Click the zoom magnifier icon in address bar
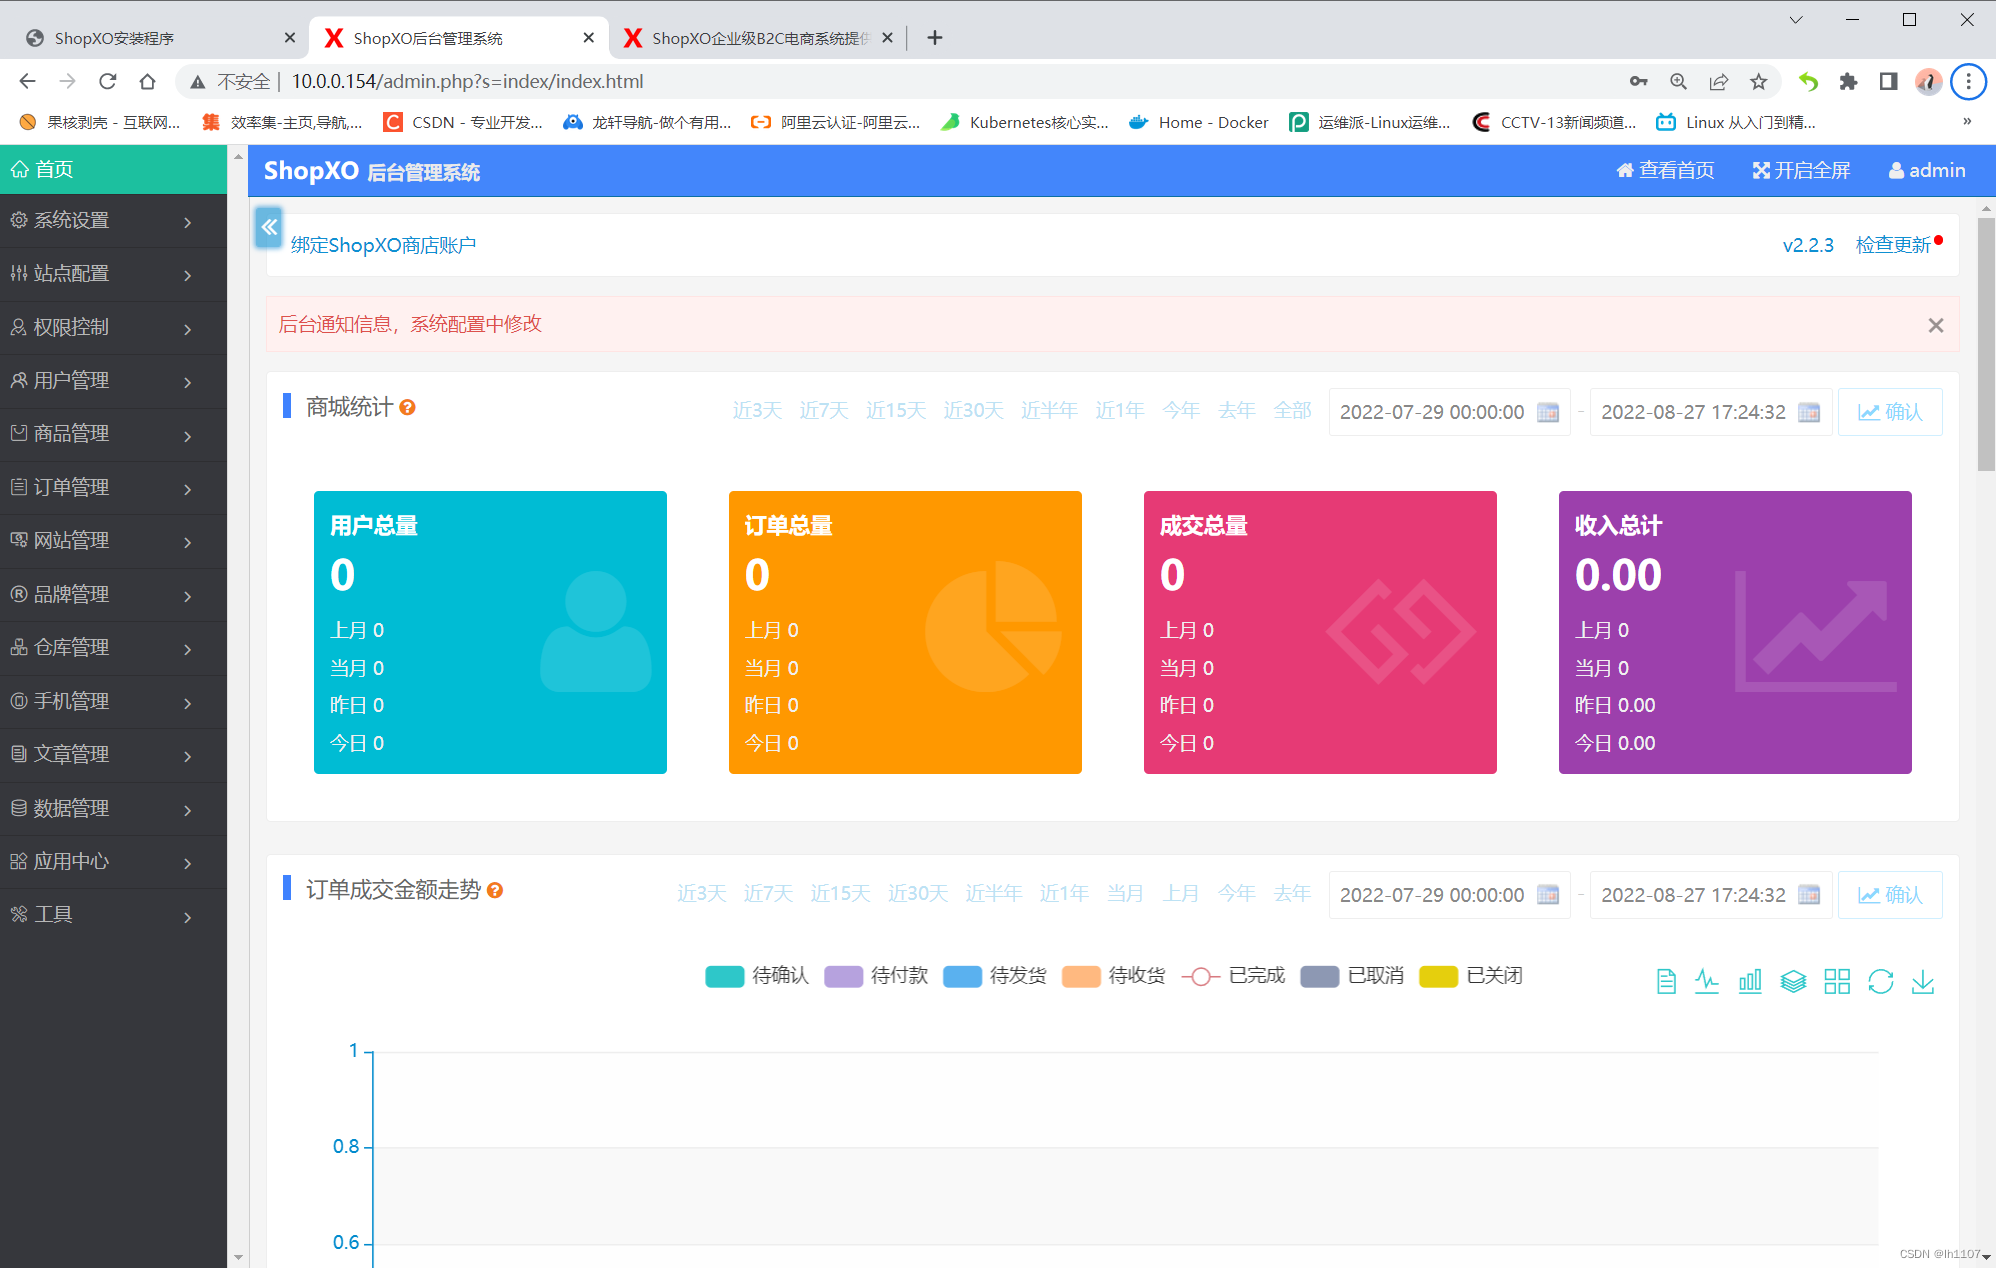 (1679, 81)
